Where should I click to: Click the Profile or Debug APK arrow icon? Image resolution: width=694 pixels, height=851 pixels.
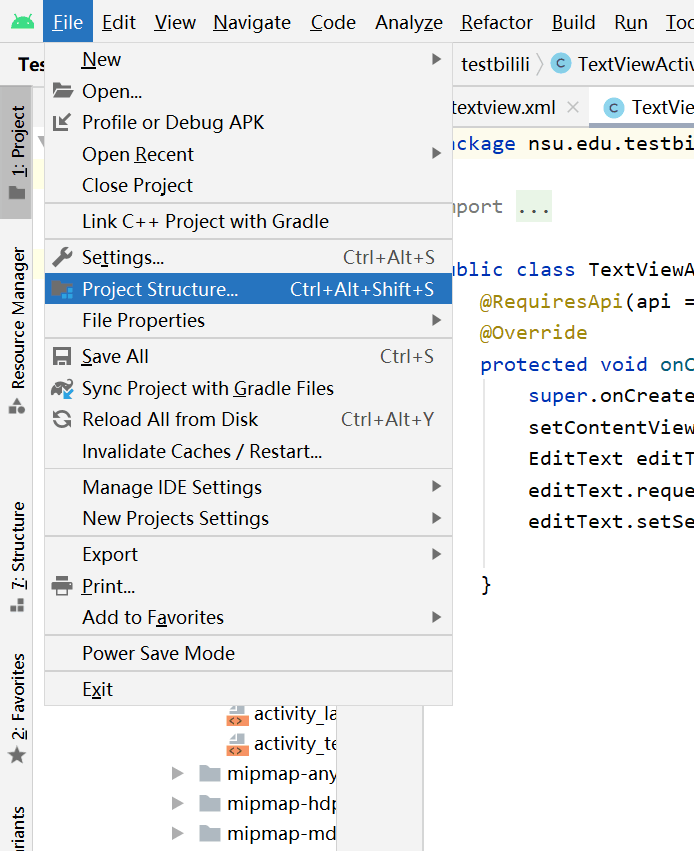point(62,122)
